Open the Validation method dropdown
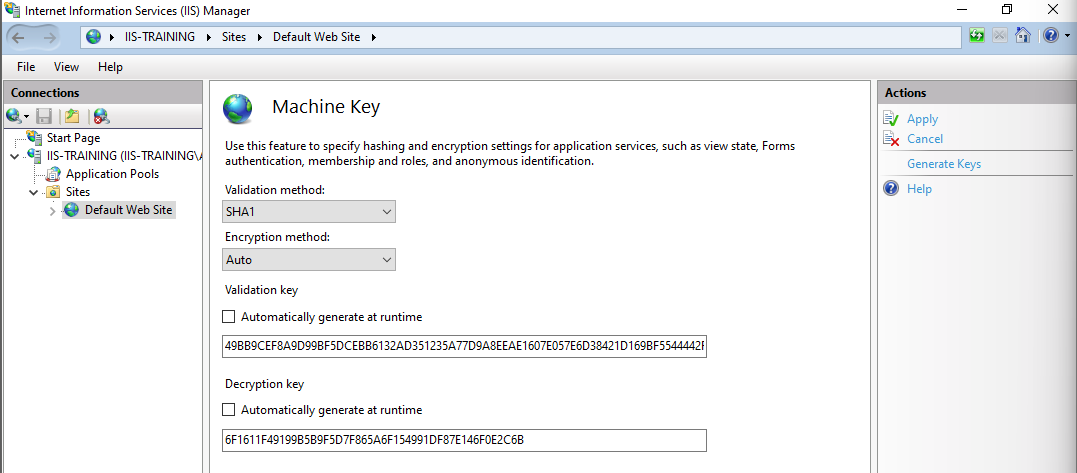The width and height of the screenshot is (1077, 473). [x=309, y=212]
